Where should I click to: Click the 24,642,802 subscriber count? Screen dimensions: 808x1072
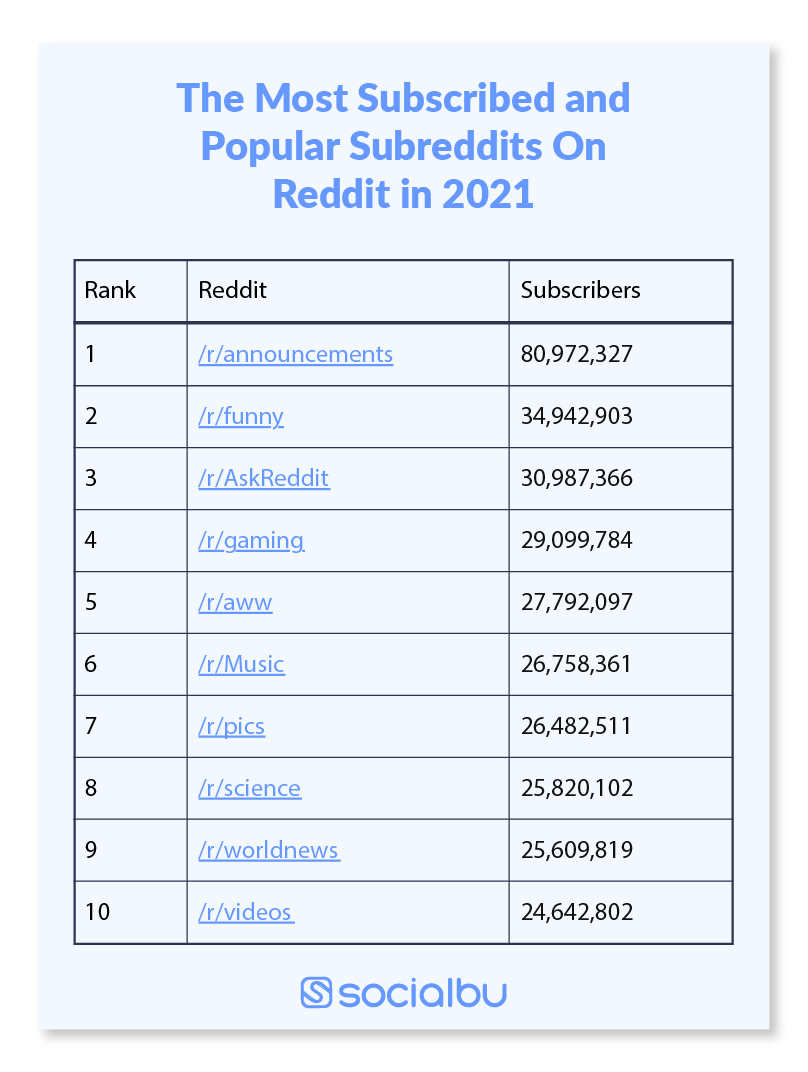pos(577,912)
